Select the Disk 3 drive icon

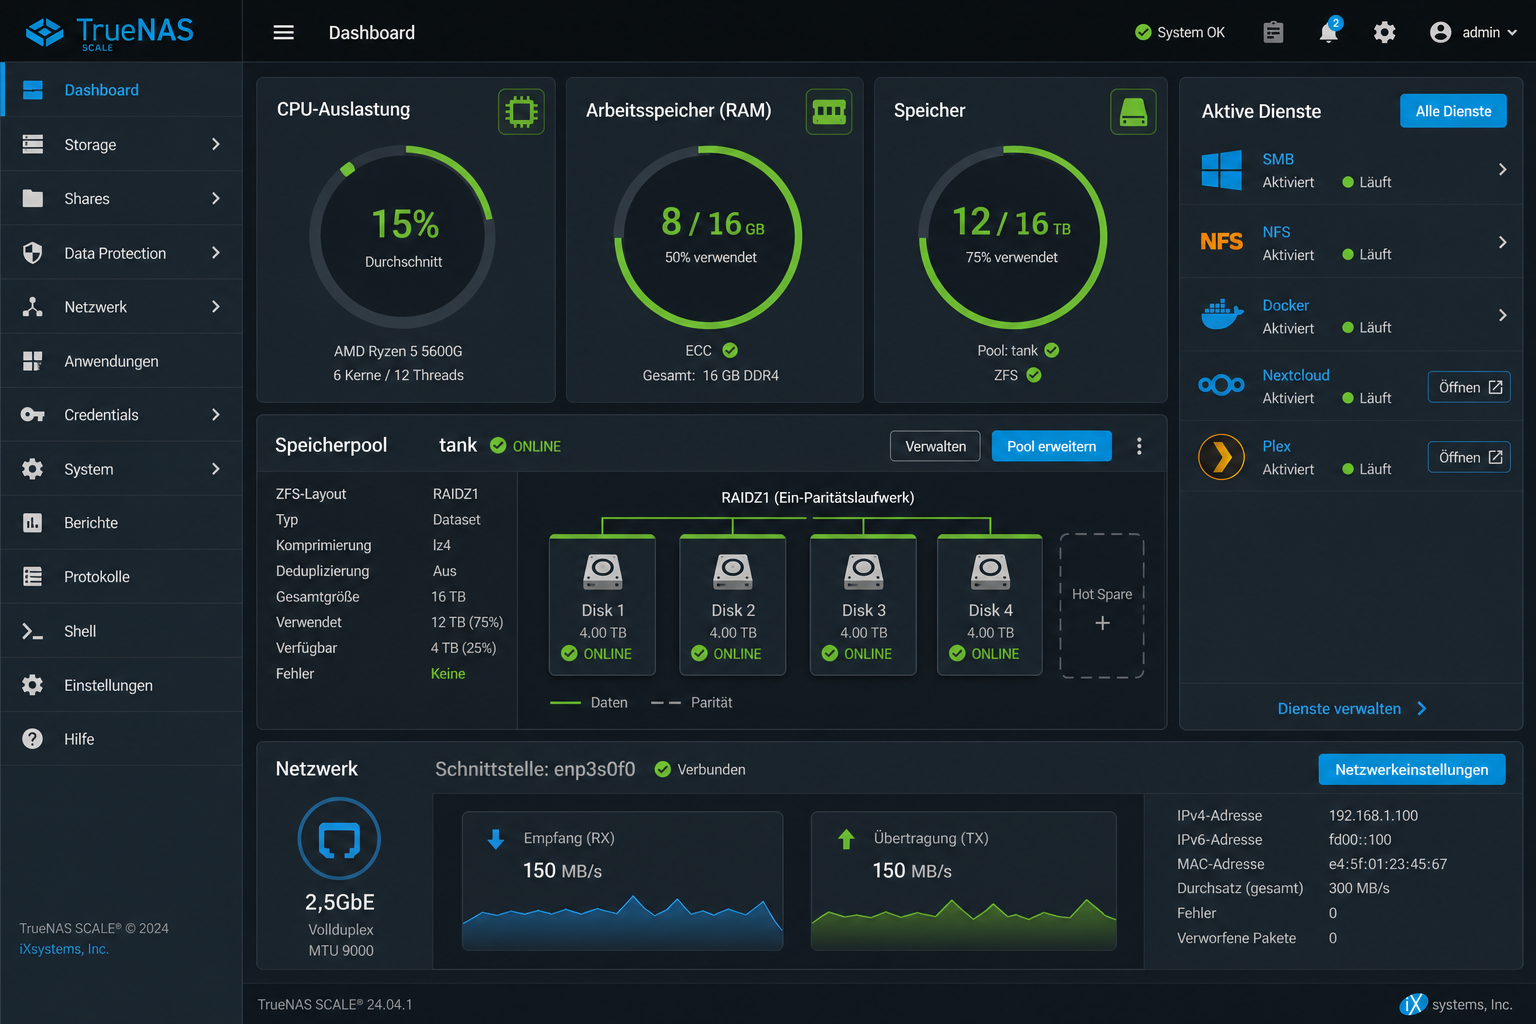point(864,572)
